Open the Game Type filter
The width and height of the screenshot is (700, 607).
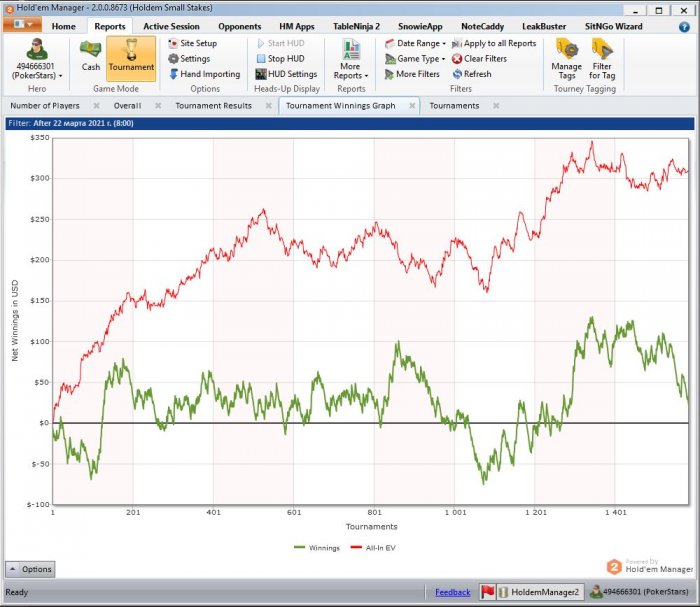pos(415,58)
